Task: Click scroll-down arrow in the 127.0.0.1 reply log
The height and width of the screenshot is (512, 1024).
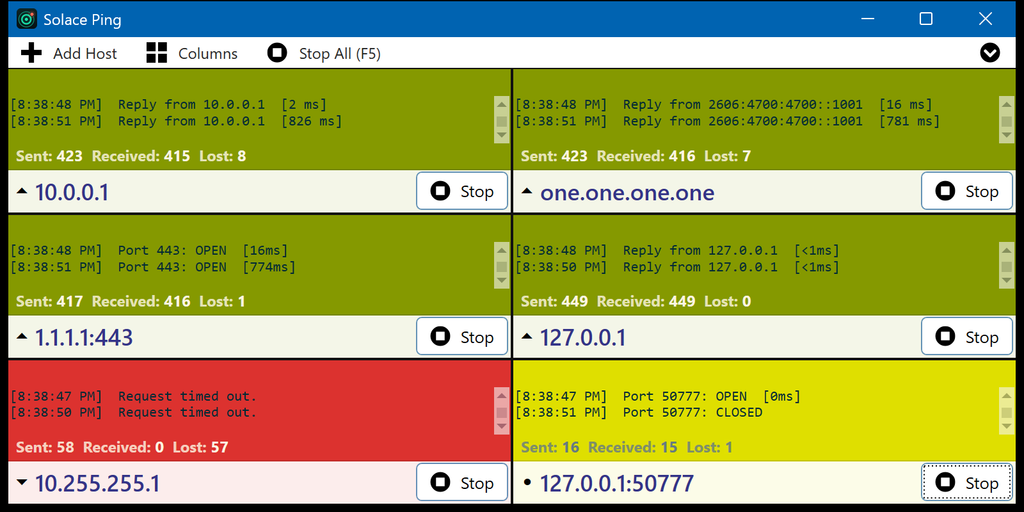Action: [1006, 281]
